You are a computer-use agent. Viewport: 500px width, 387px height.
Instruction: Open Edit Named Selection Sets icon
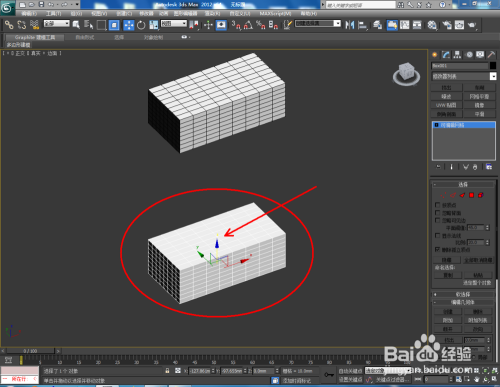coord(287,25)
